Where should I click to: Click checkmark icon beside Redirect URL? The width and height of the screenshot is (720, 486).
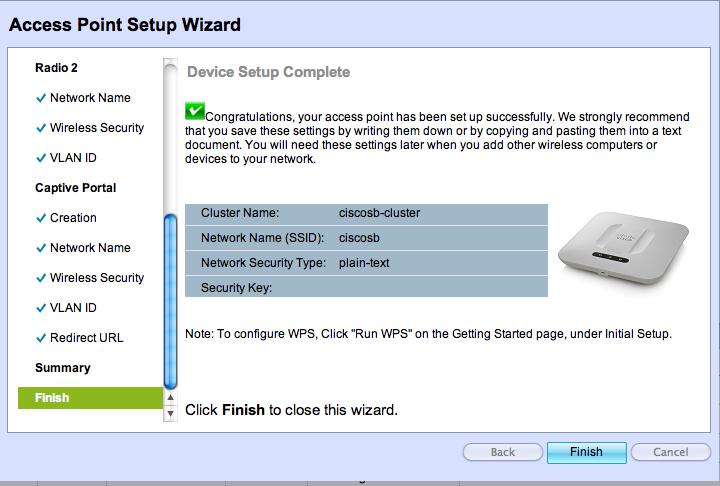(41, 339)
